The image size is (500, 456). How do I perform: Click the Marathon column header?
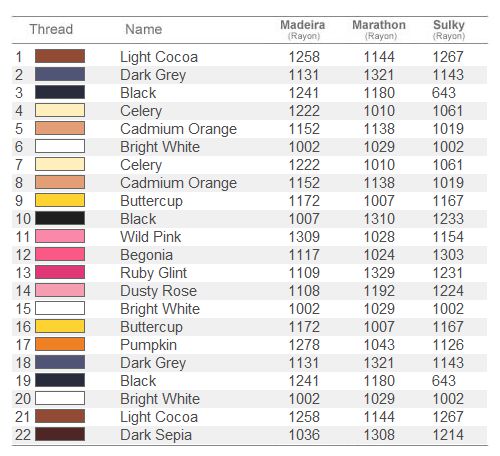point(379,29)
